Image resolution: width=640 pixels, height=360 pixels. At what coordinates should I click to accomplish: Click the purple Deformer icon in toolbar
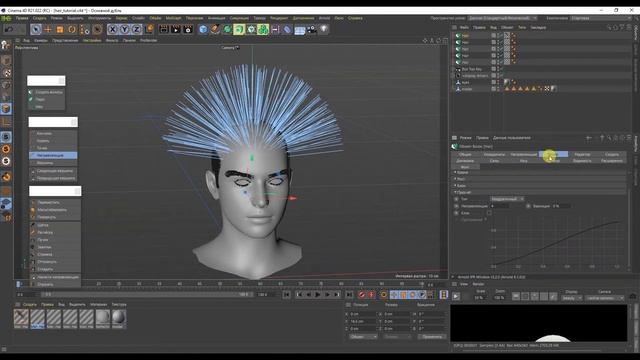coord(287,29)
